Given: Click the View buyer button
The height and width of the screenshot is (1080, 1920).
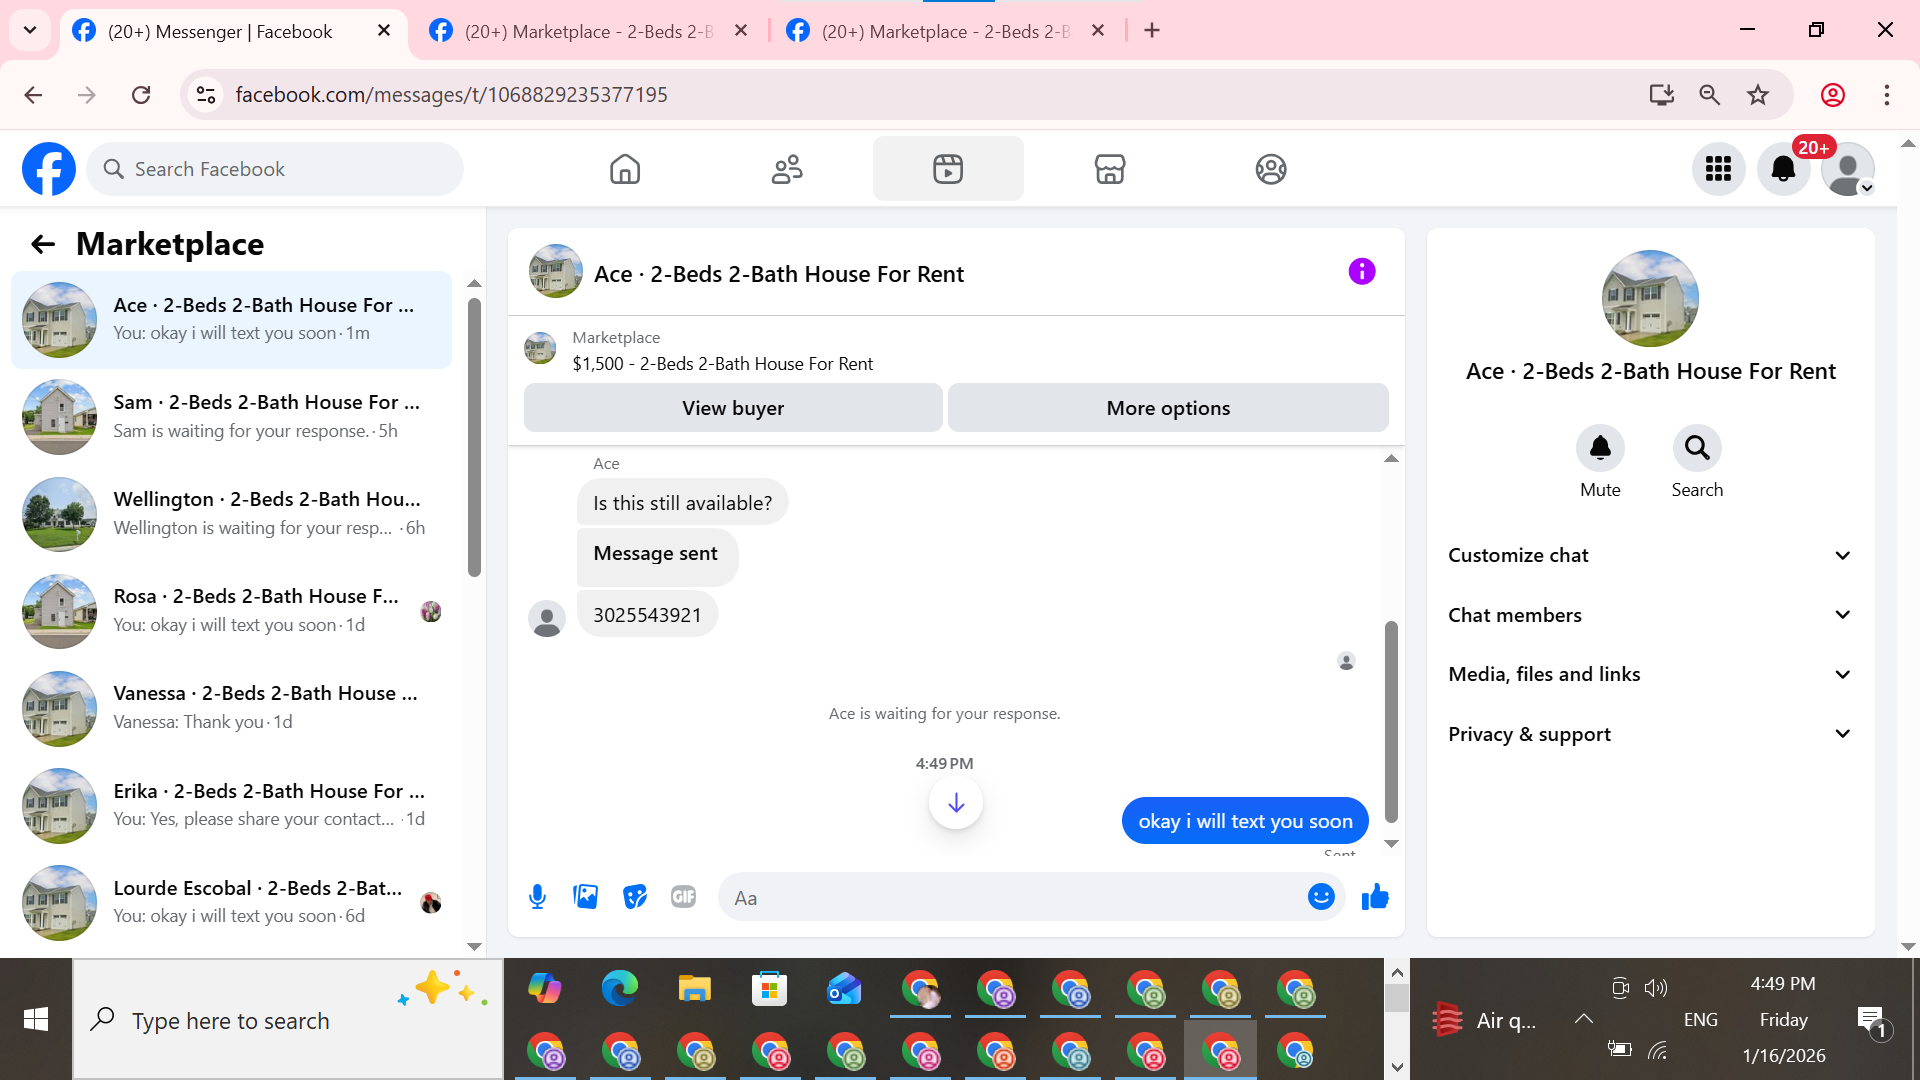Looking at the screenshot, I should (x=733, y=408).
